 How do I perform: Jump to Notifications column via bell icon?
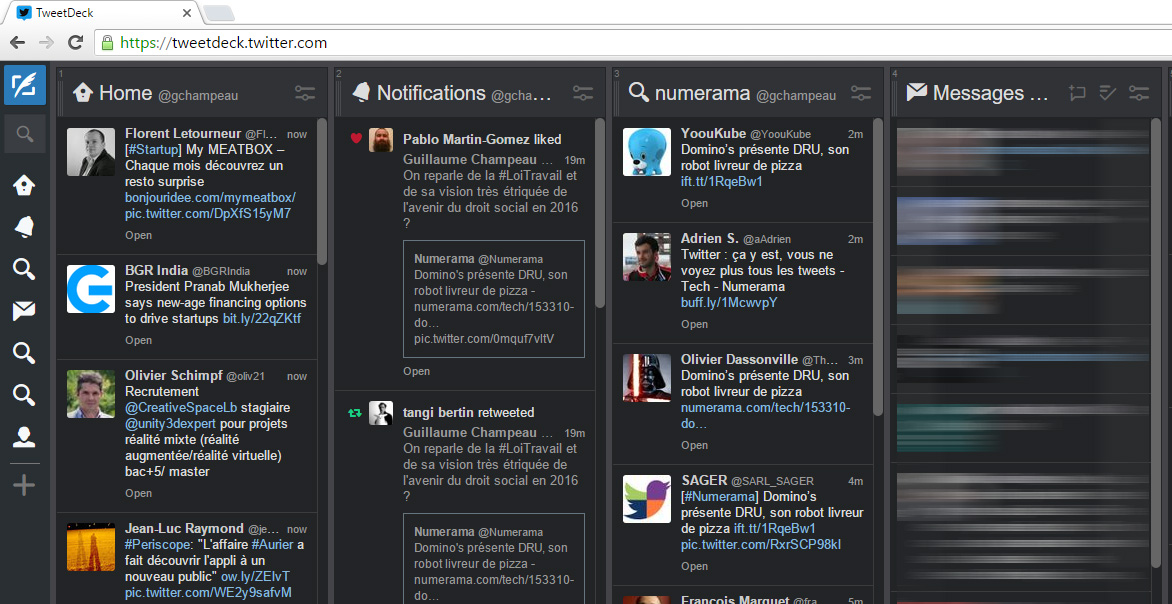[x=25, y=227]
